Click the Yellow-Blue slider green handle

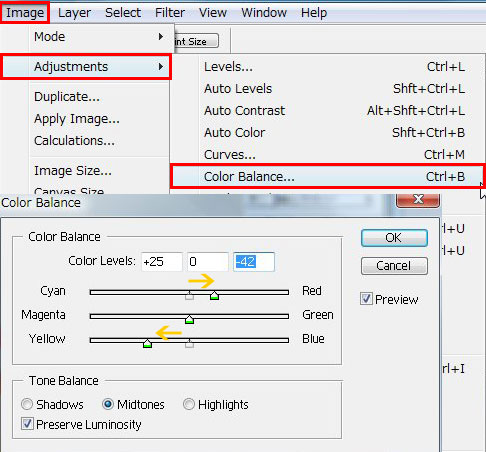click(x=147, y=343)
